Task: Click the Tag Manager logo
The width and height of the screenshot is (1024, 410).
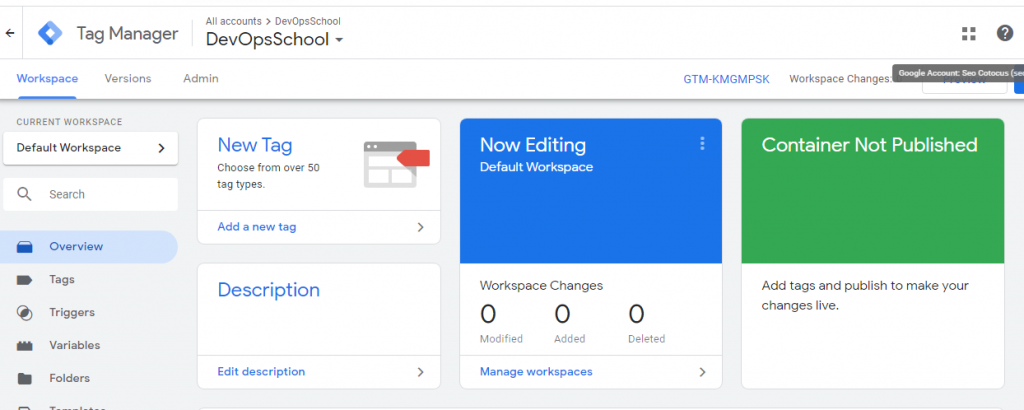Action: click(x=50, y=33)
